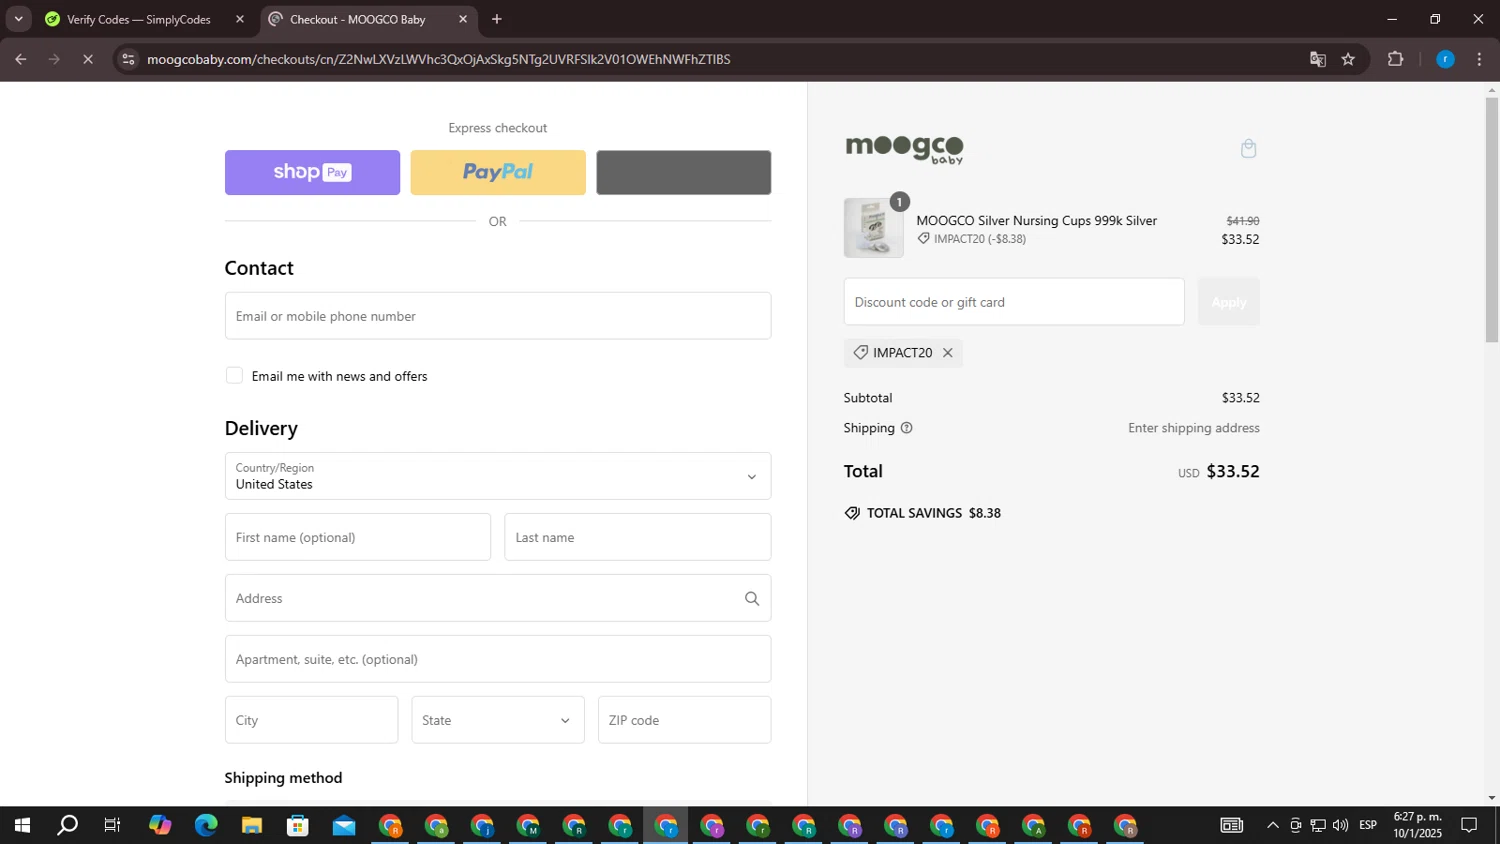The height and width of the screenshot is (844, 1500).
Task: Click the City input field
Action: 311,720
